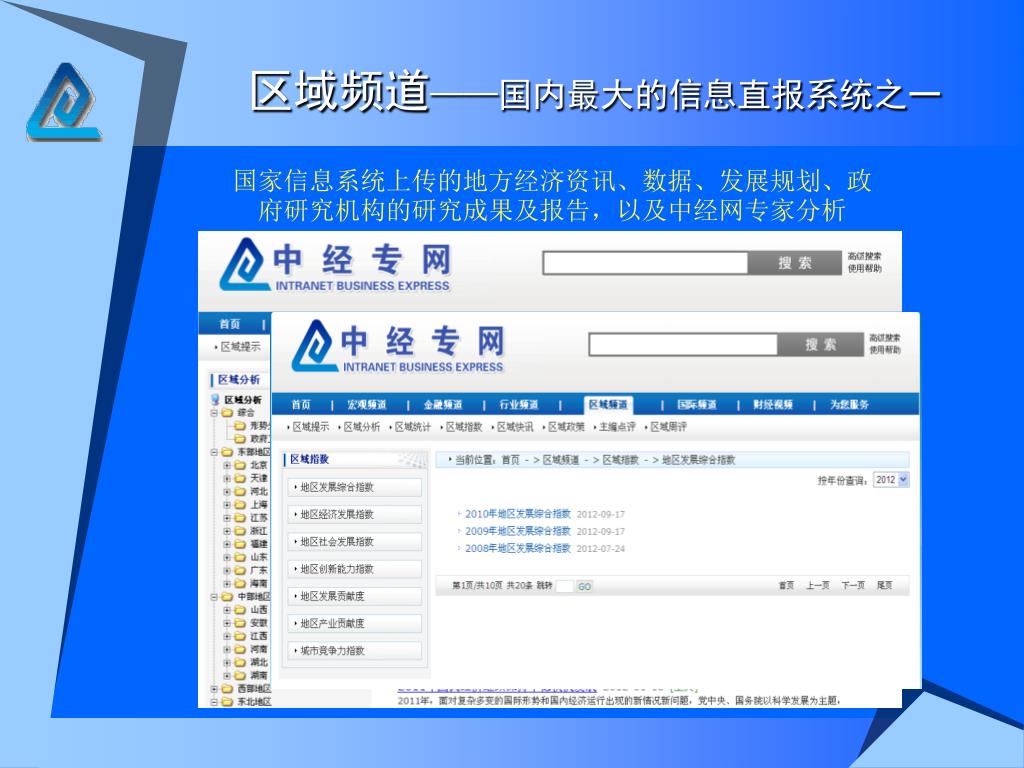Open the 财经视频 tab
Image resolution: width=1024 pixels, height=768 pixels.
click(x=773, y=405)
